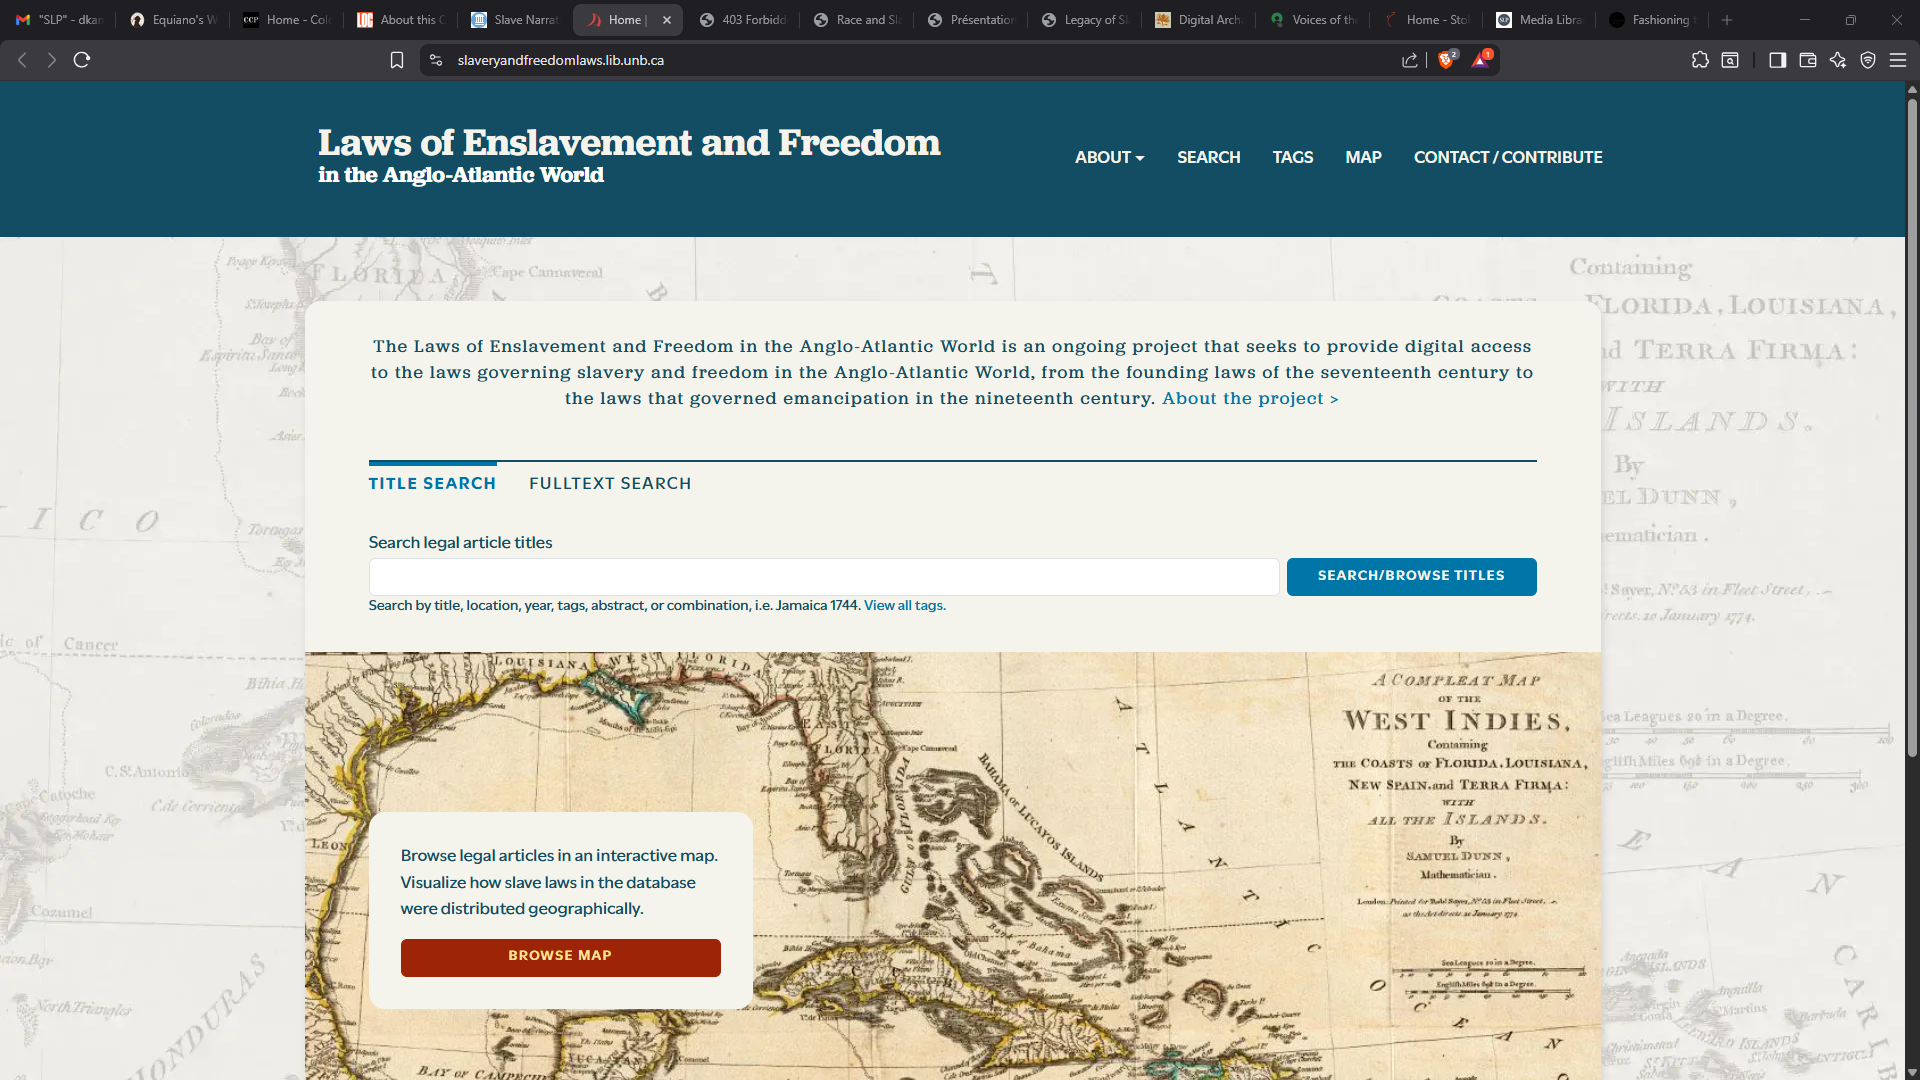The width and height of the screenshot is (1920, 1080).
Task: Click the back navigation arrow
Action: click(21, 60)
